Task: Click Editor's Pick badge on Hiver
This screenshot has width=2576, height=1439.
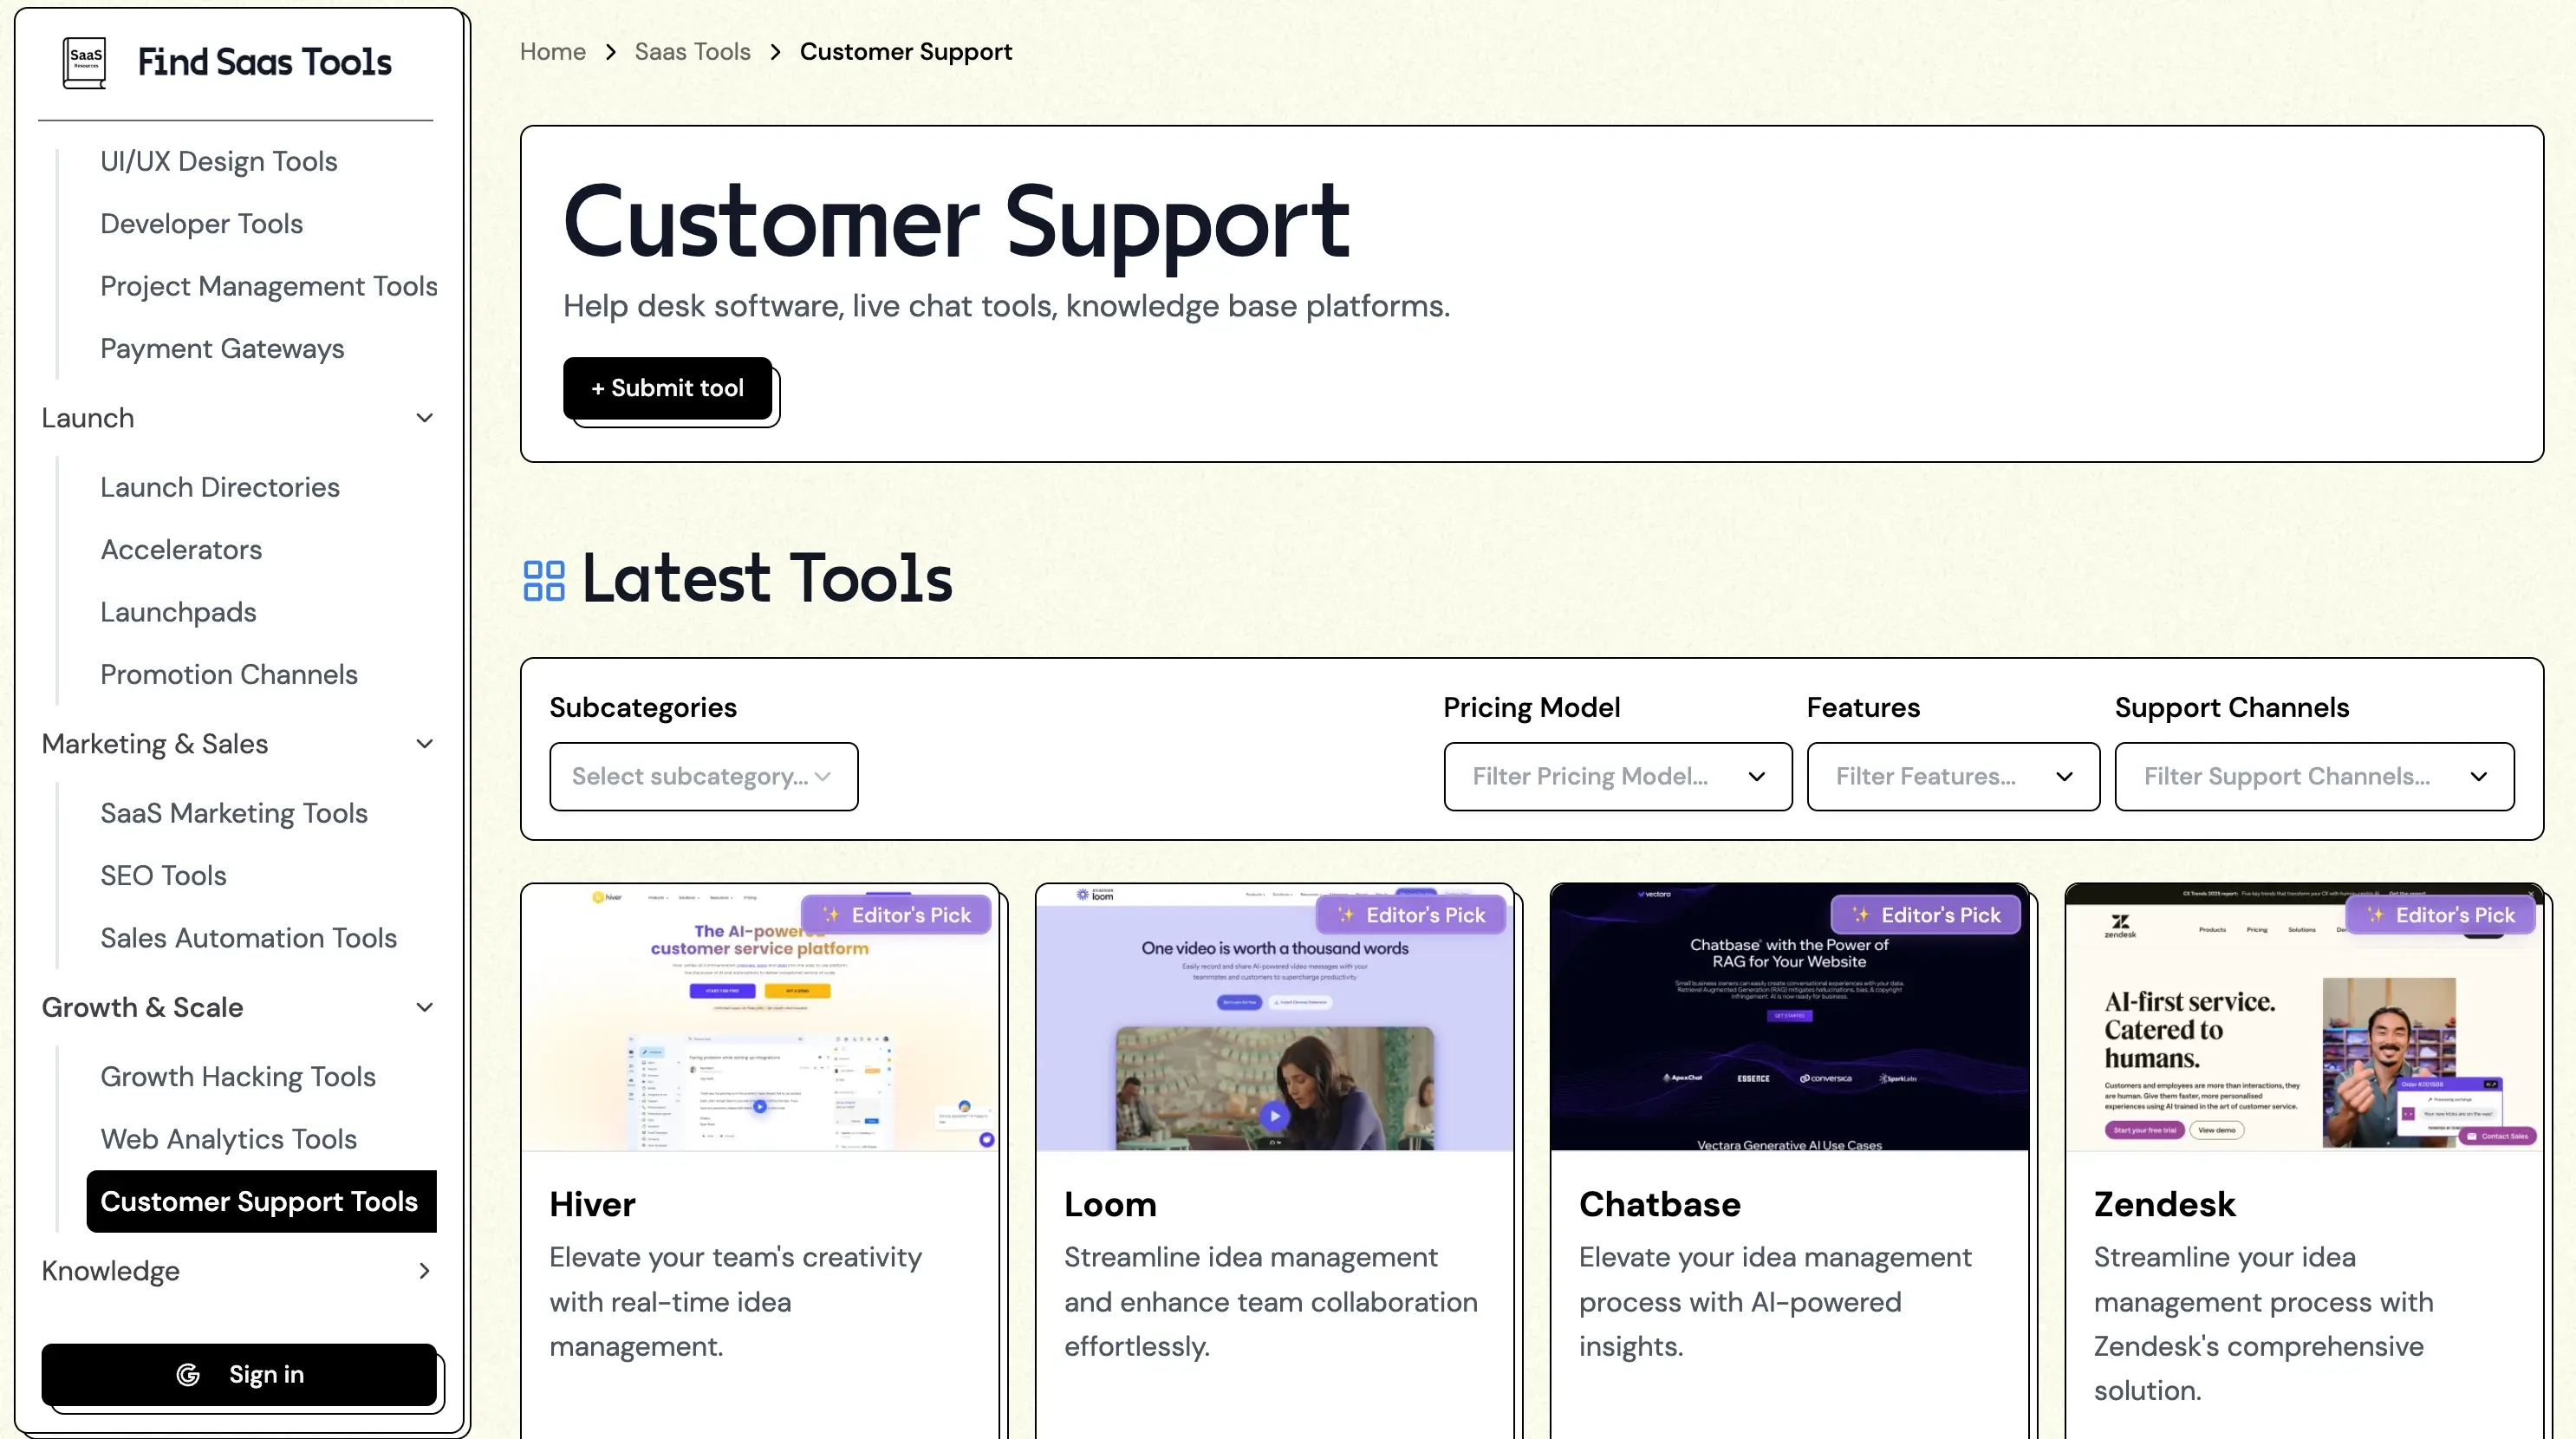Action: click(x=896, y=915)
